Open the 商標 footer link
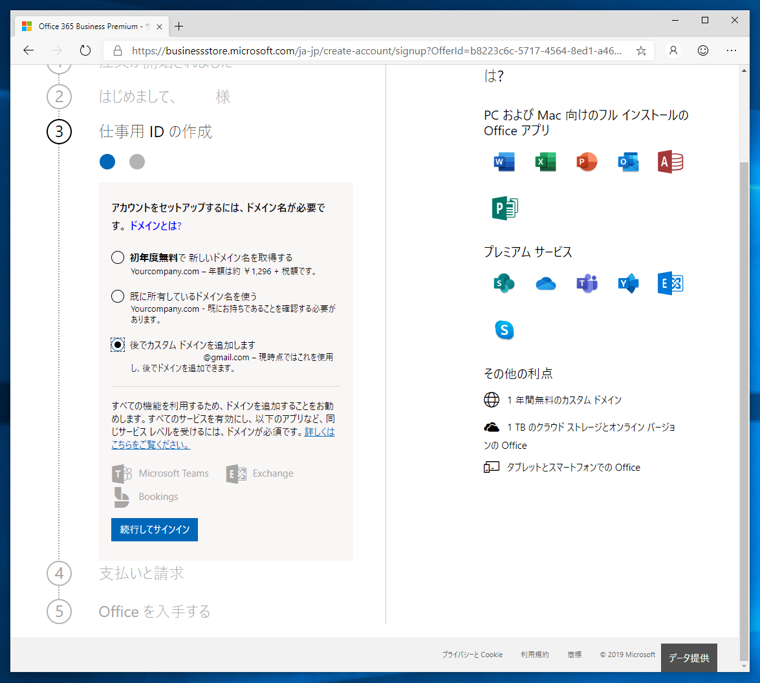This screenshot has height=683, width=760. pos(574,654)
